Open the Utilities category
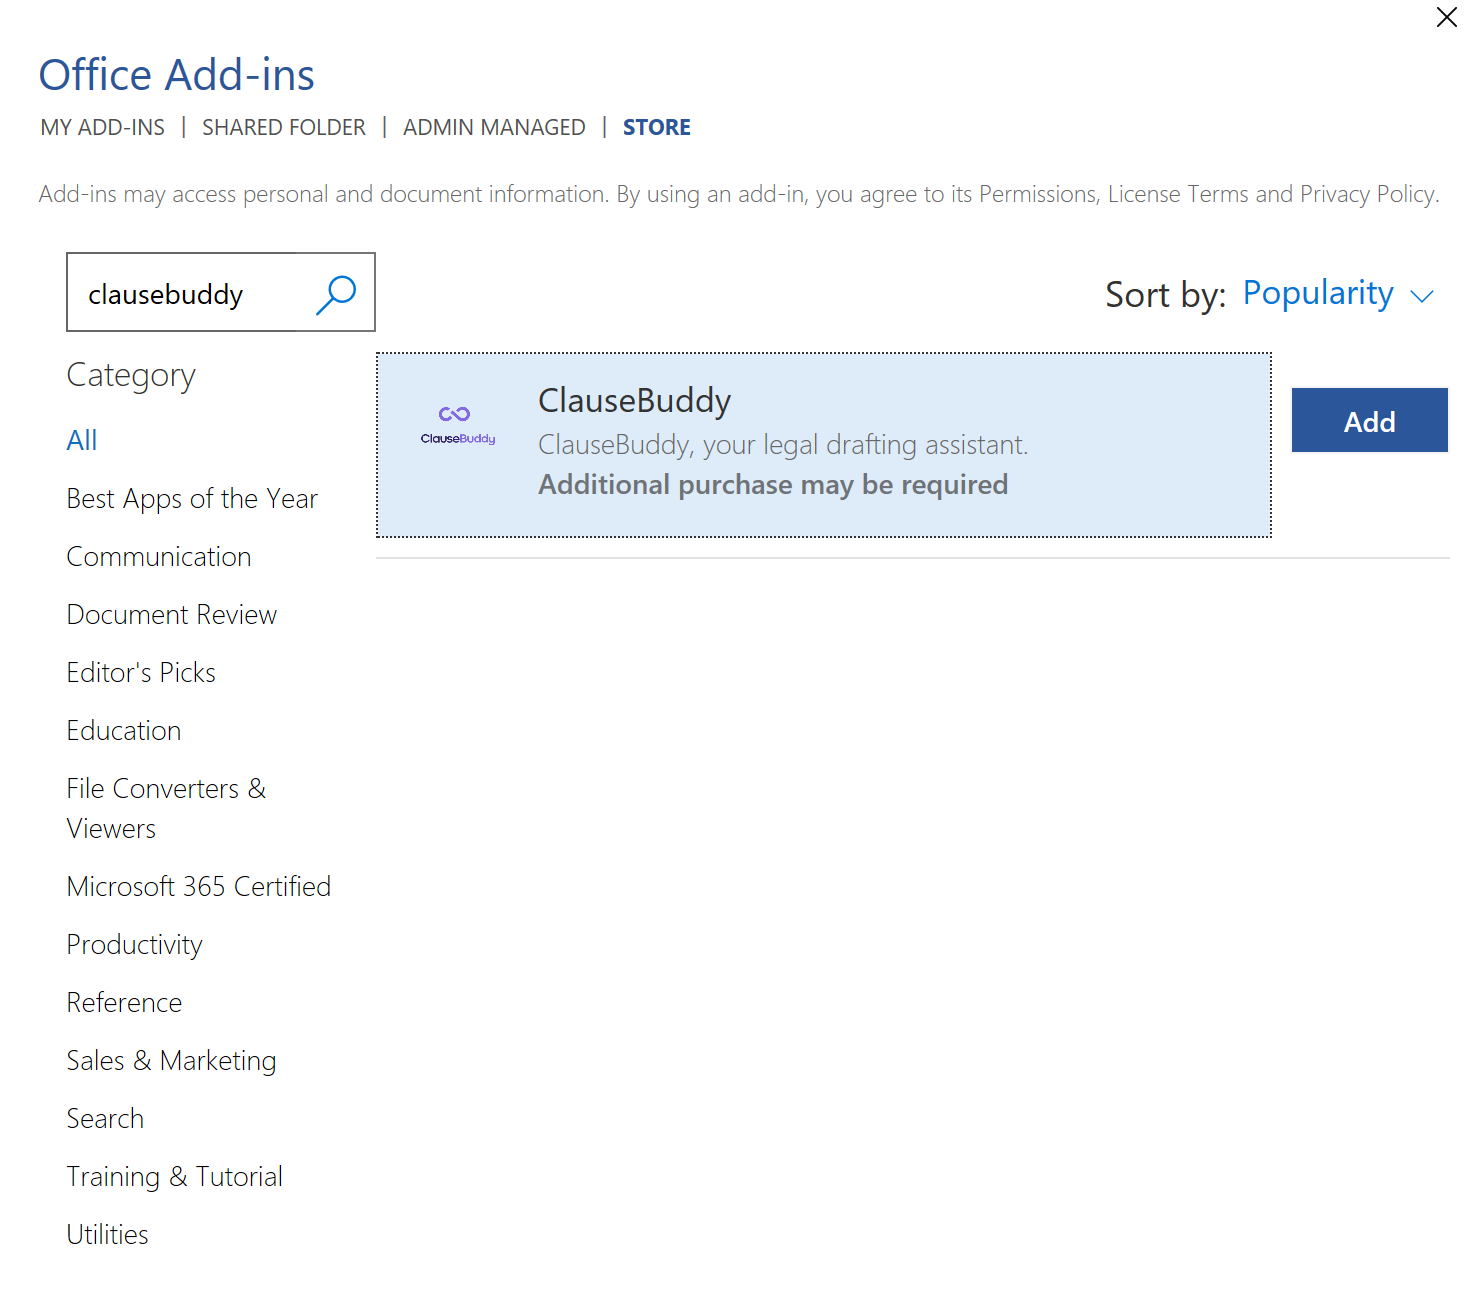The height and width of the screenshot is (1296, 1472). (x=107, y=1235)
